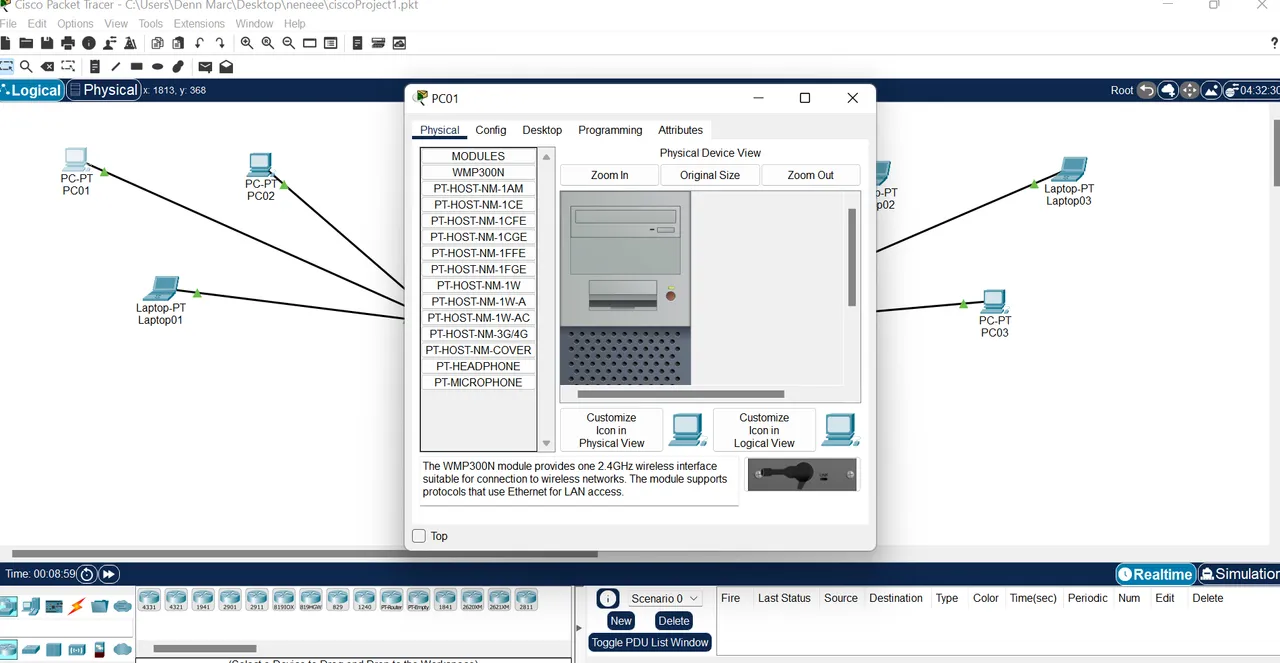The image size is (1280, 663).
Task: Switch to Physical workspace view
Action: (x=103, y=90)
